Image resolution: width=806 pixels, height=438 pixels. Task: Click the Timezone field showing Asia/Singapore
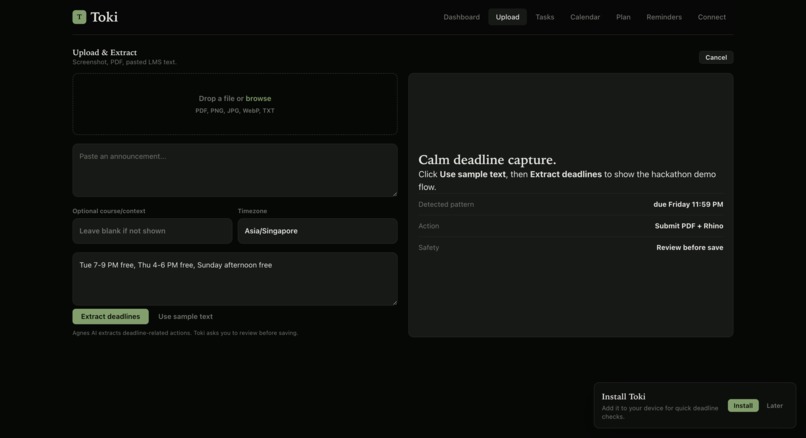tap(317, 231)
